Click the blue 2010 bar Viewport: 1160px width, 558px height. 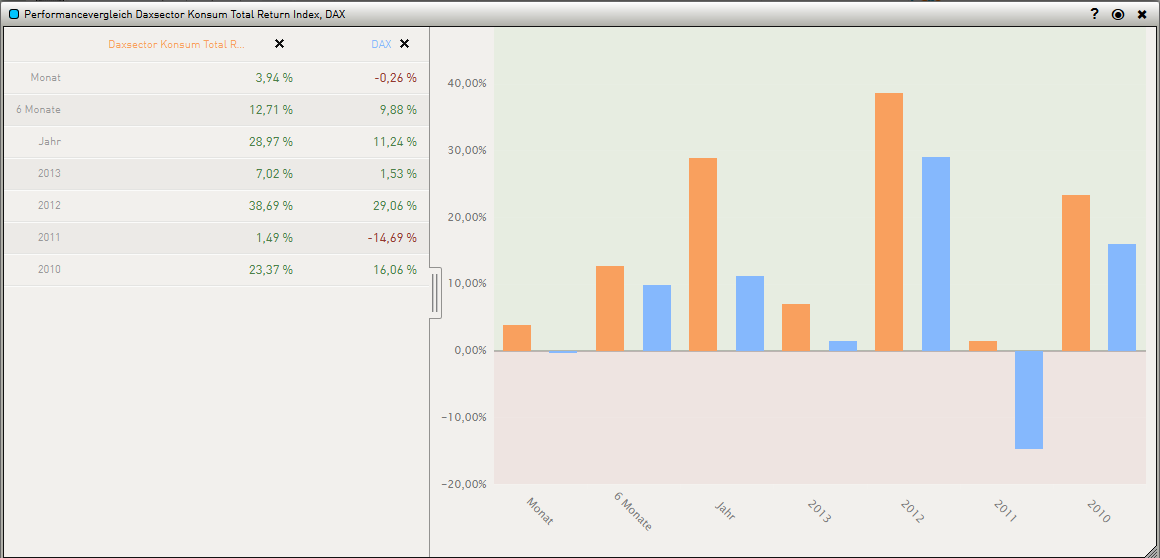pyautogui.click(x=1122, y=297)
